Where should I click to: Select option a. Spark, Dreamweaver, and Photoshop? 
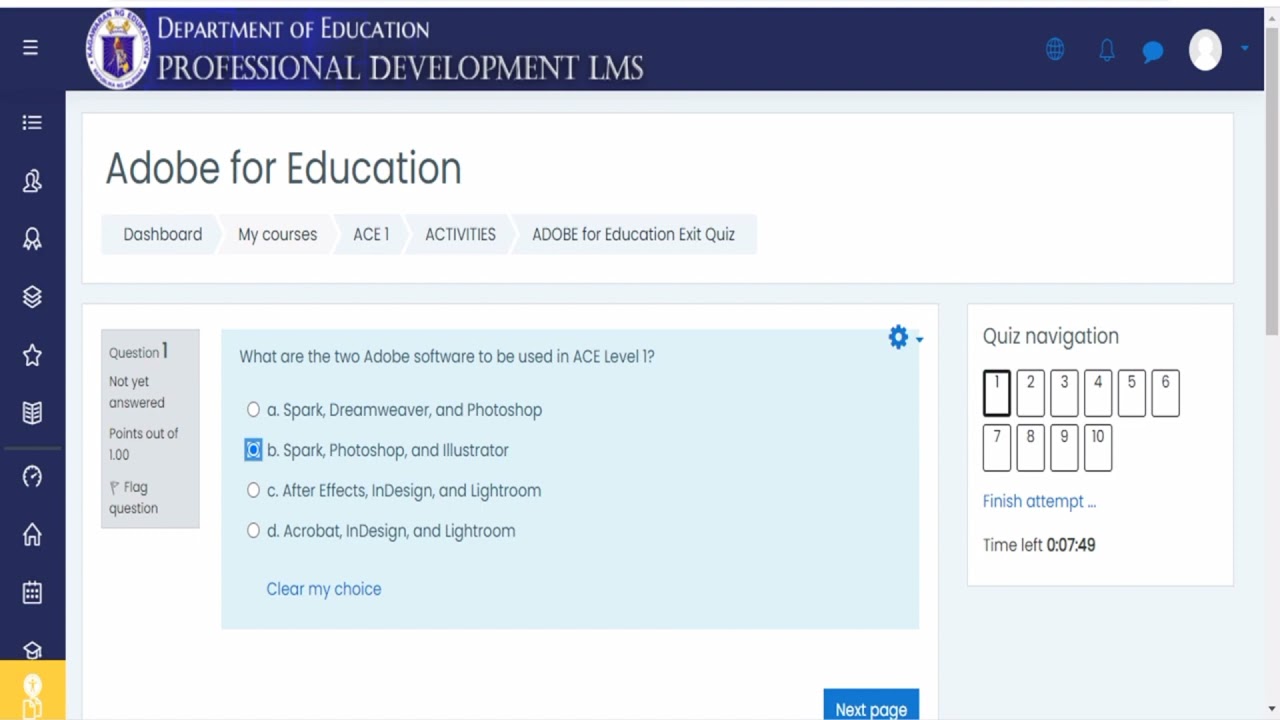pyautogui.click(x=253, y=410)
